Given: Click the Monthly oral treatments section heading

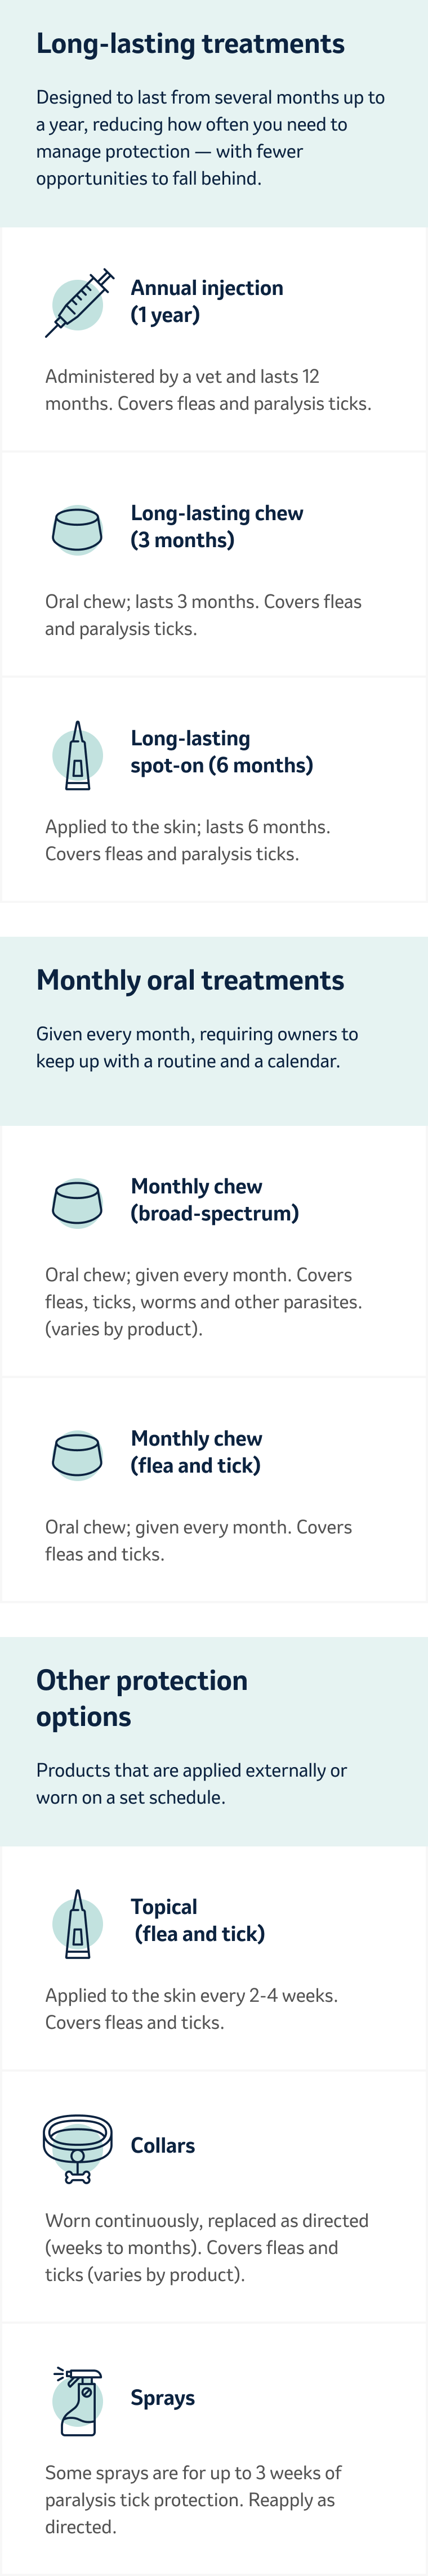Looking at the screenshot, I should point(190,980).
